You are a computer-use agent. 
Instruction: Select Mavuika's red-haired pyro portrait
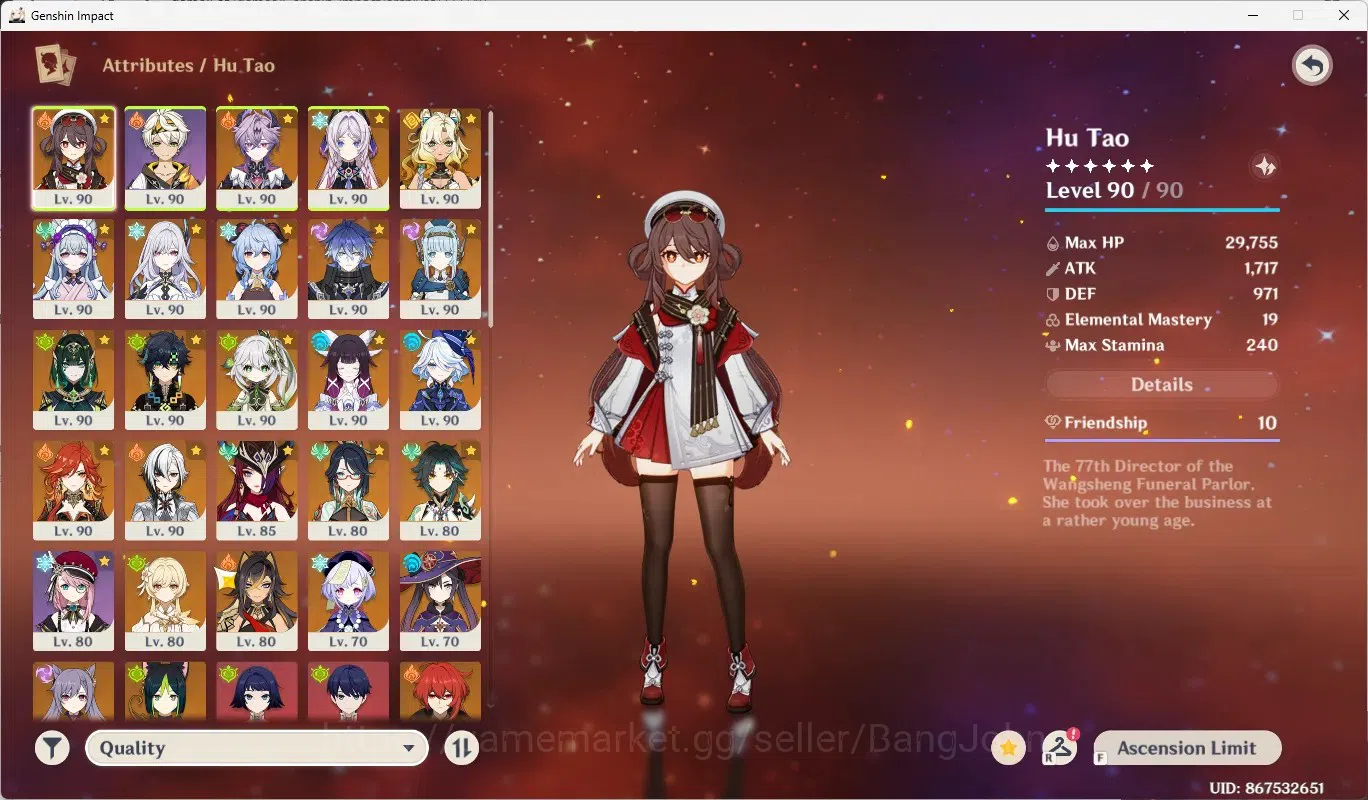73,490
